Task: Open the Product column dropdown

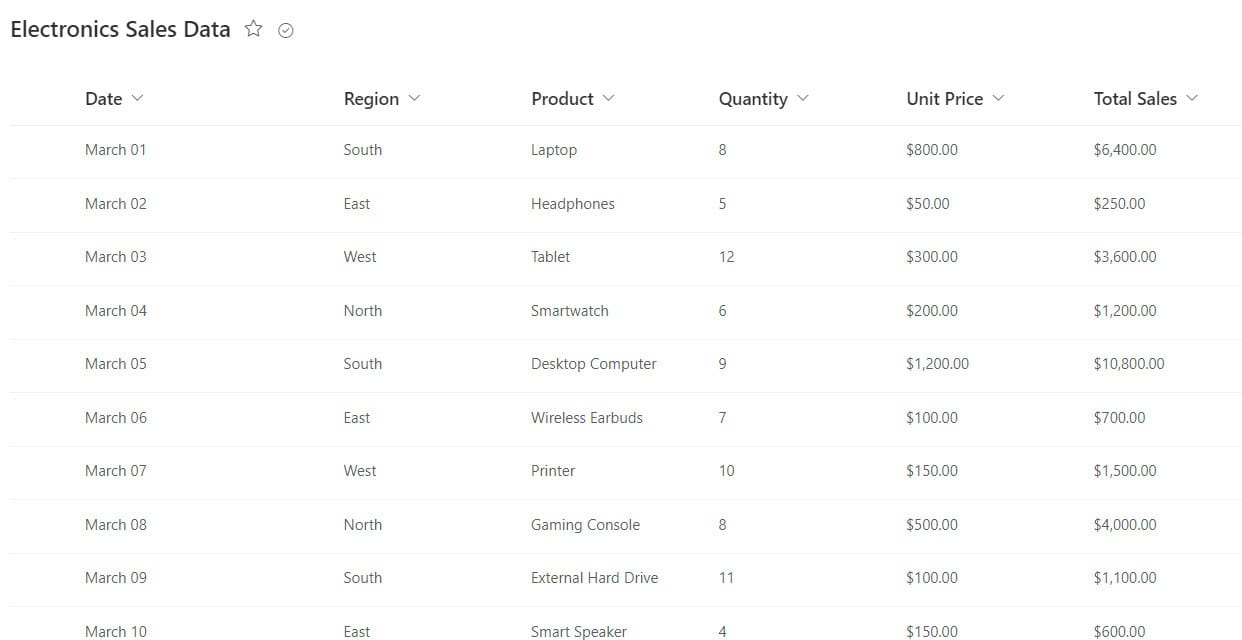Action: coord(608,98)
